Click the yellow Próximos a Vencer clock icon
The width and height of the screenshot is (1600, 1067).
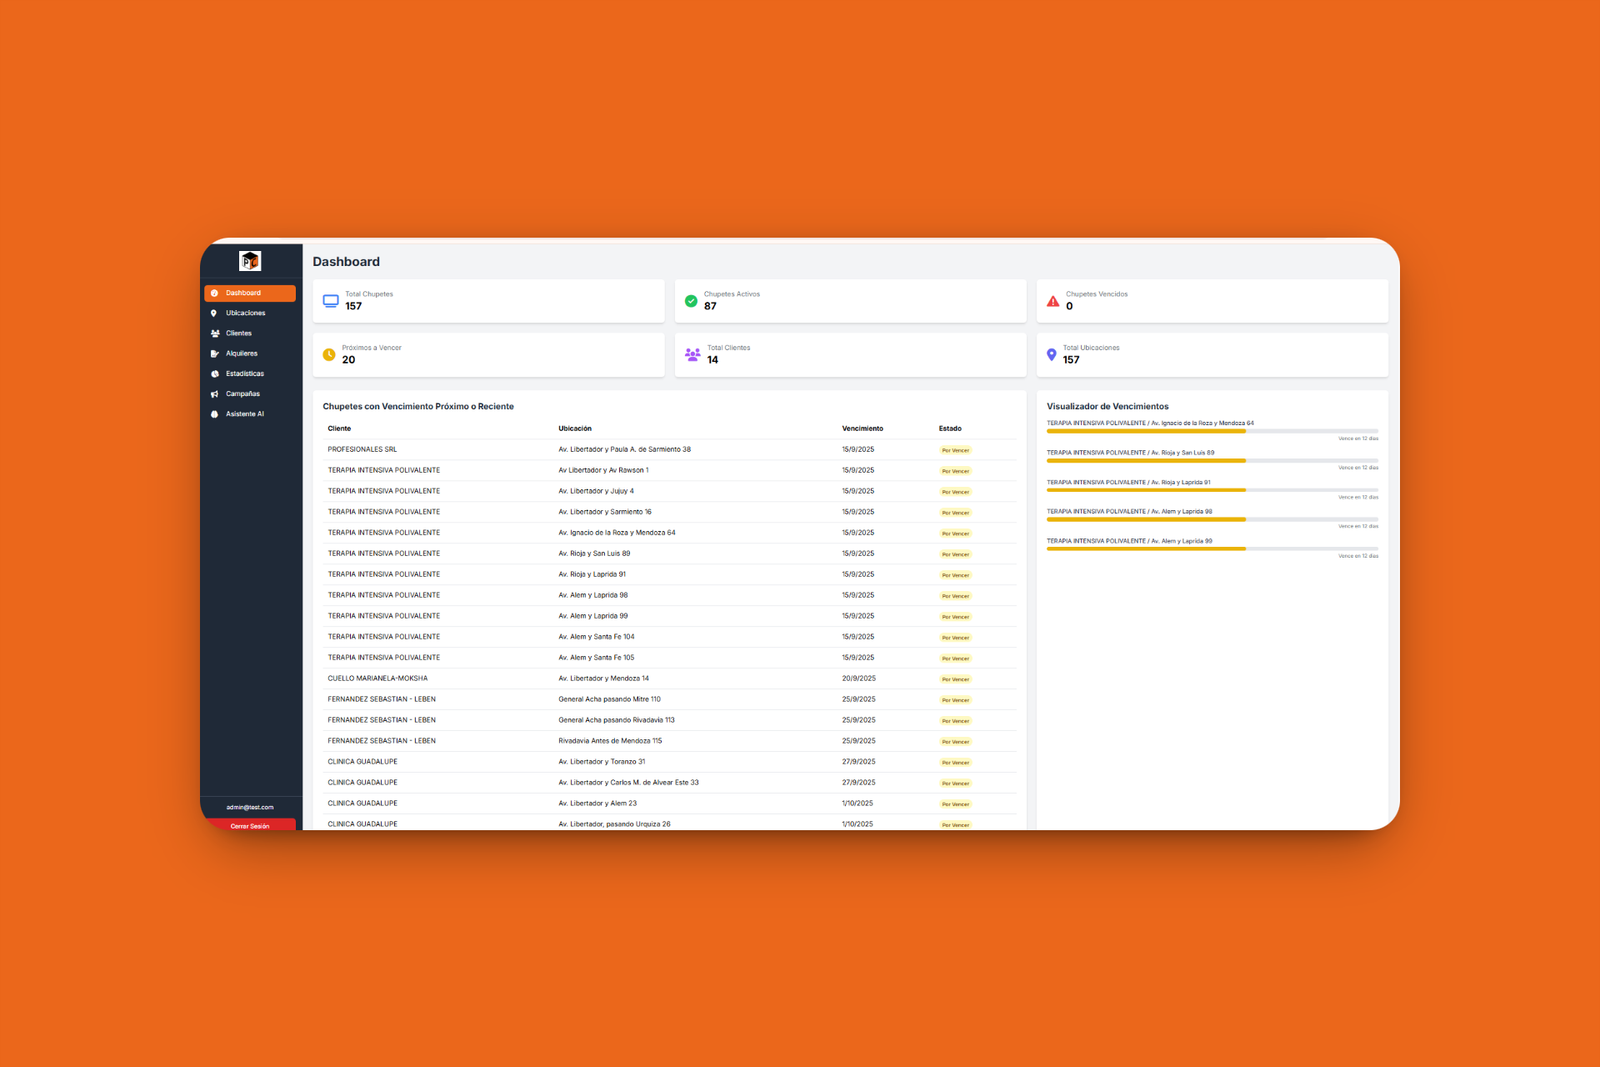329,355
